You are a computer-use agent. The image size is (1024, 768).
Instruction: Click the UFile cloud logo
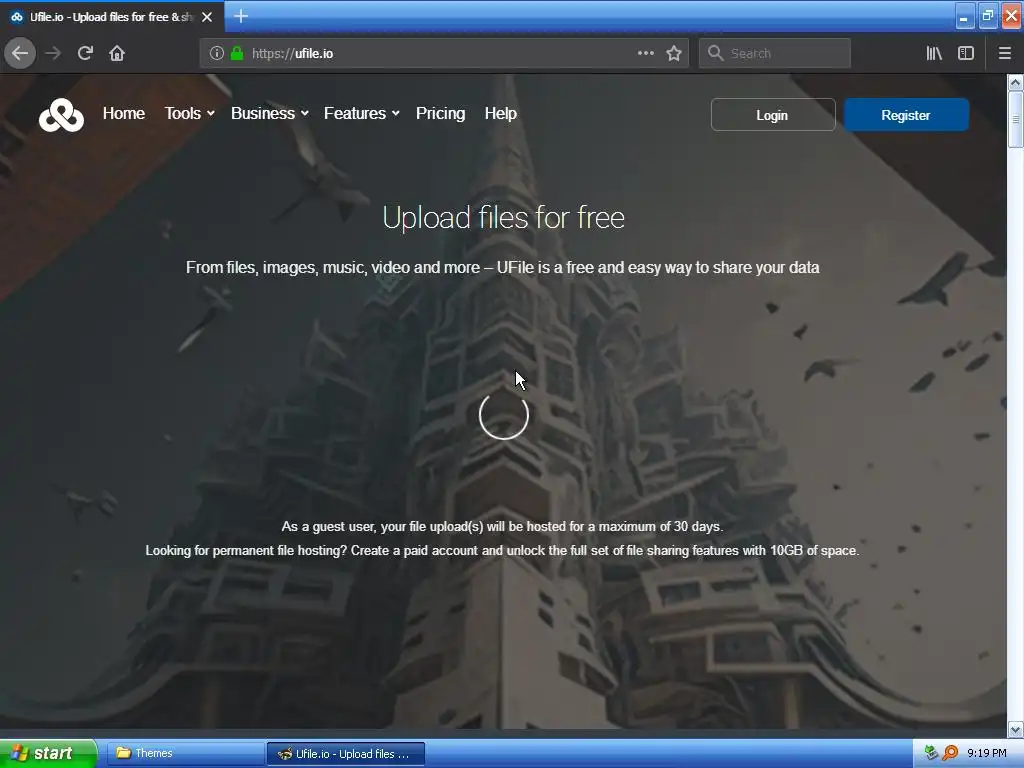[x=61, y=115]
